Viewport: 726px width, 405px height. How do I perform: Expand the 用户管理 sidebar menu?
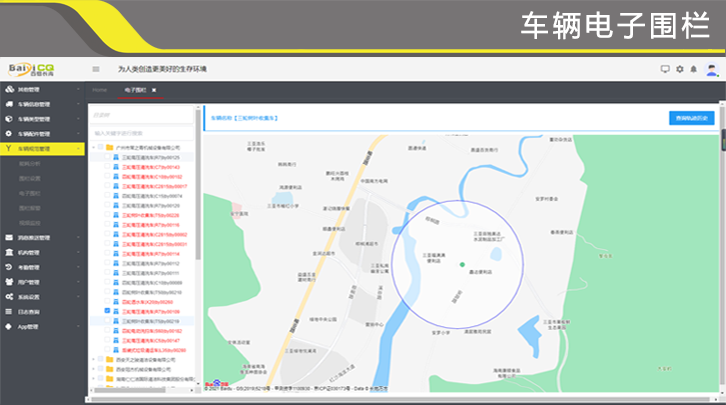[x=40, y=282]
